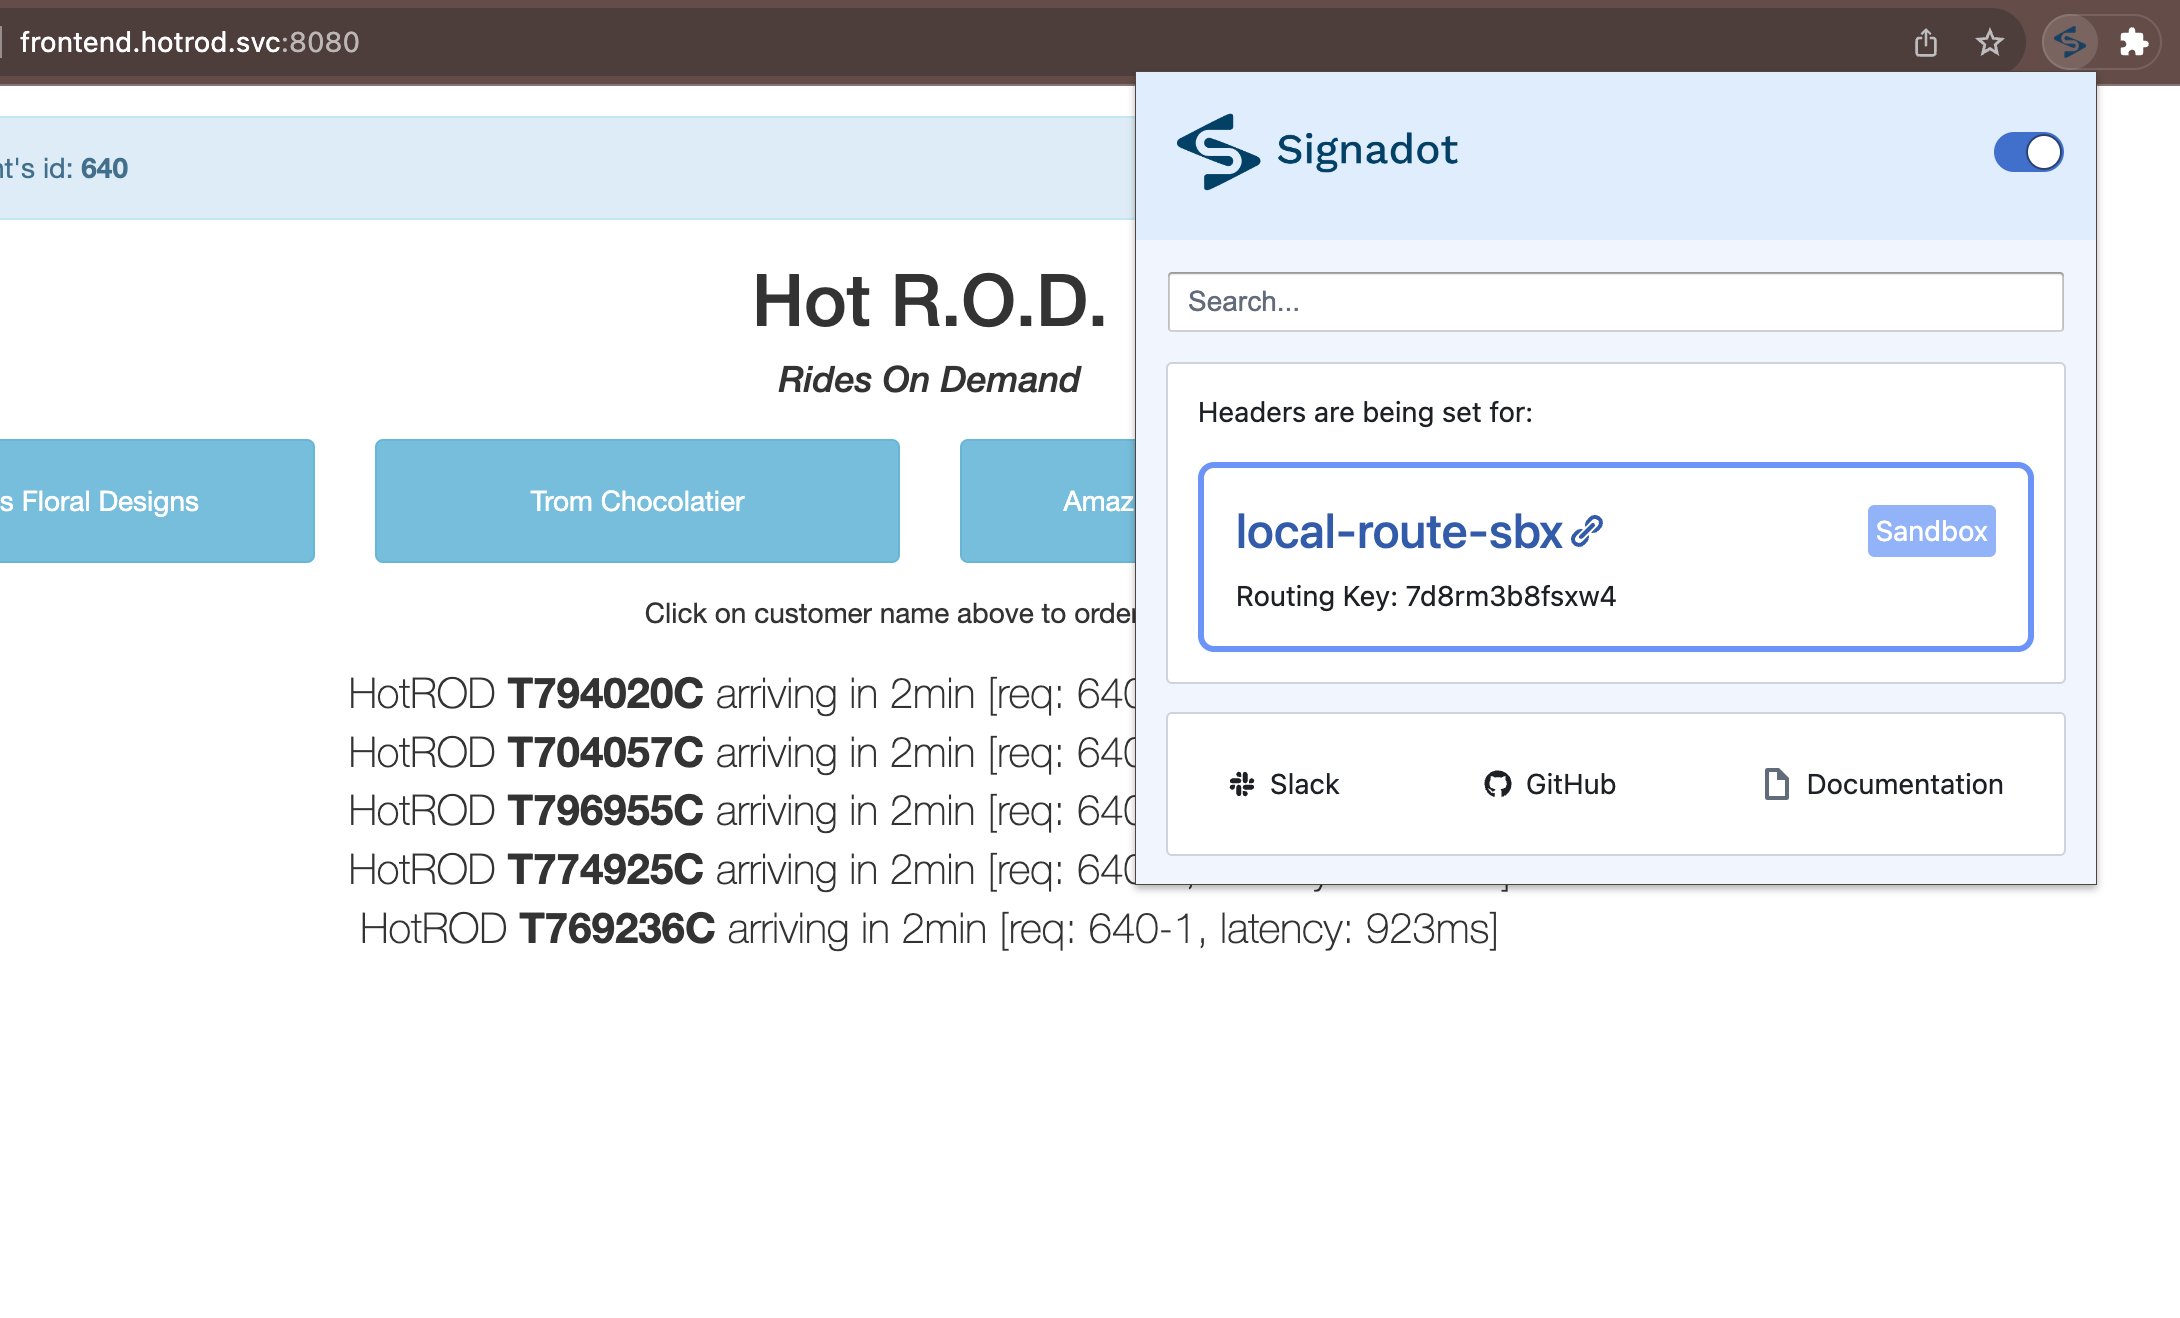Open the Extensions puzzle-piece menu
Screen dimensions: 2180x1318
pyautogui.click(x=2133, y=43)
